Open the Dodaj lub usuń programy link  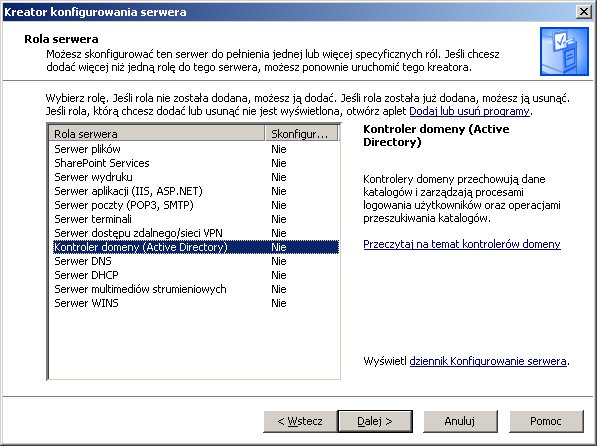tap(469, 111)
